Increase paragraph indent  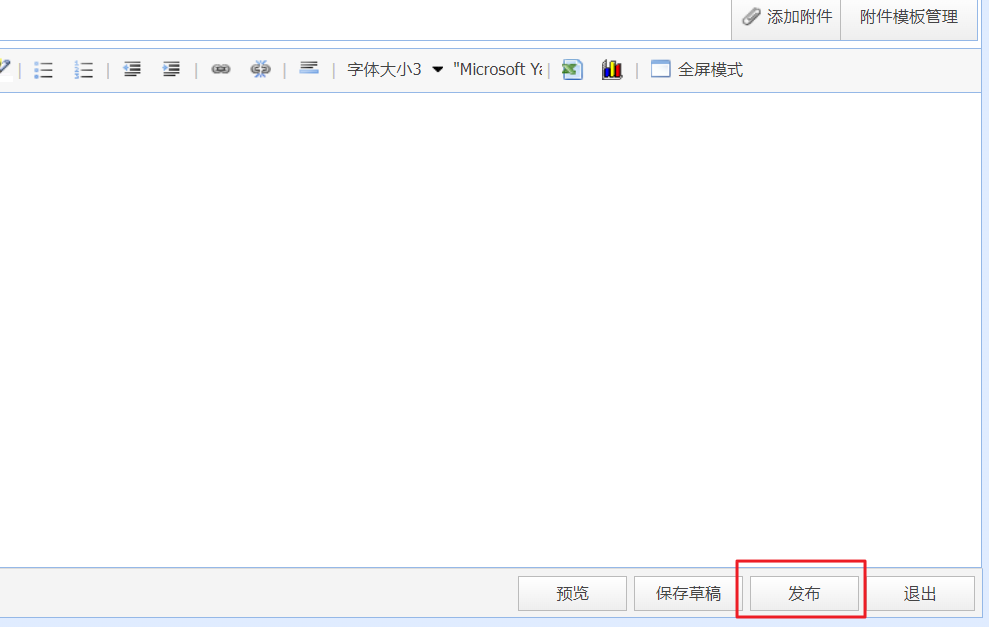coord(171,69)
